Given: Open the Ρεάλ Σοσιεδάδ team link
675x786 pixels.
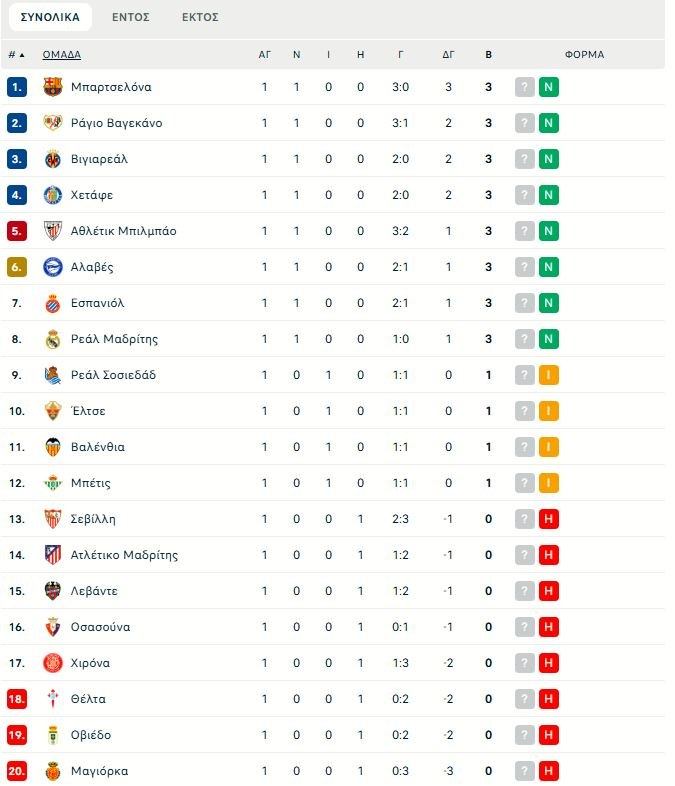Looking at the screenshot, I should [114, 375].
